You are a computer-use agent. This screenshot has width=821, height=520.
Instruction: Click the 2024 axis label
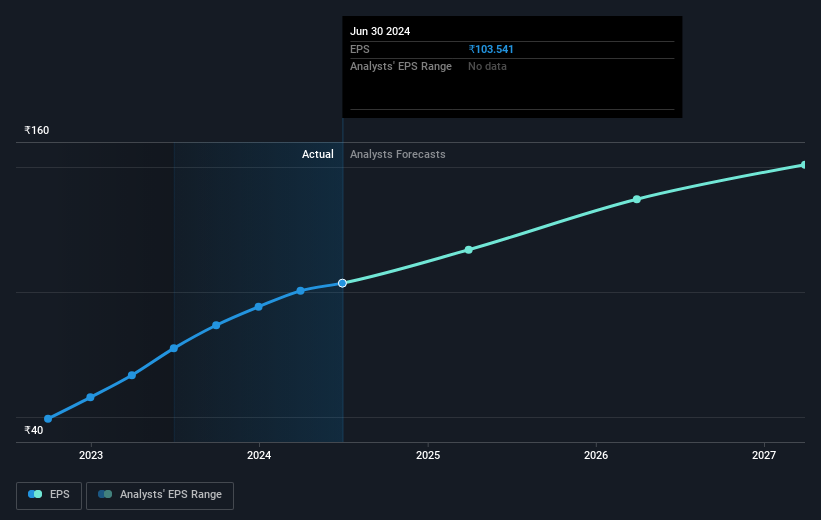(x=259, y=456)
